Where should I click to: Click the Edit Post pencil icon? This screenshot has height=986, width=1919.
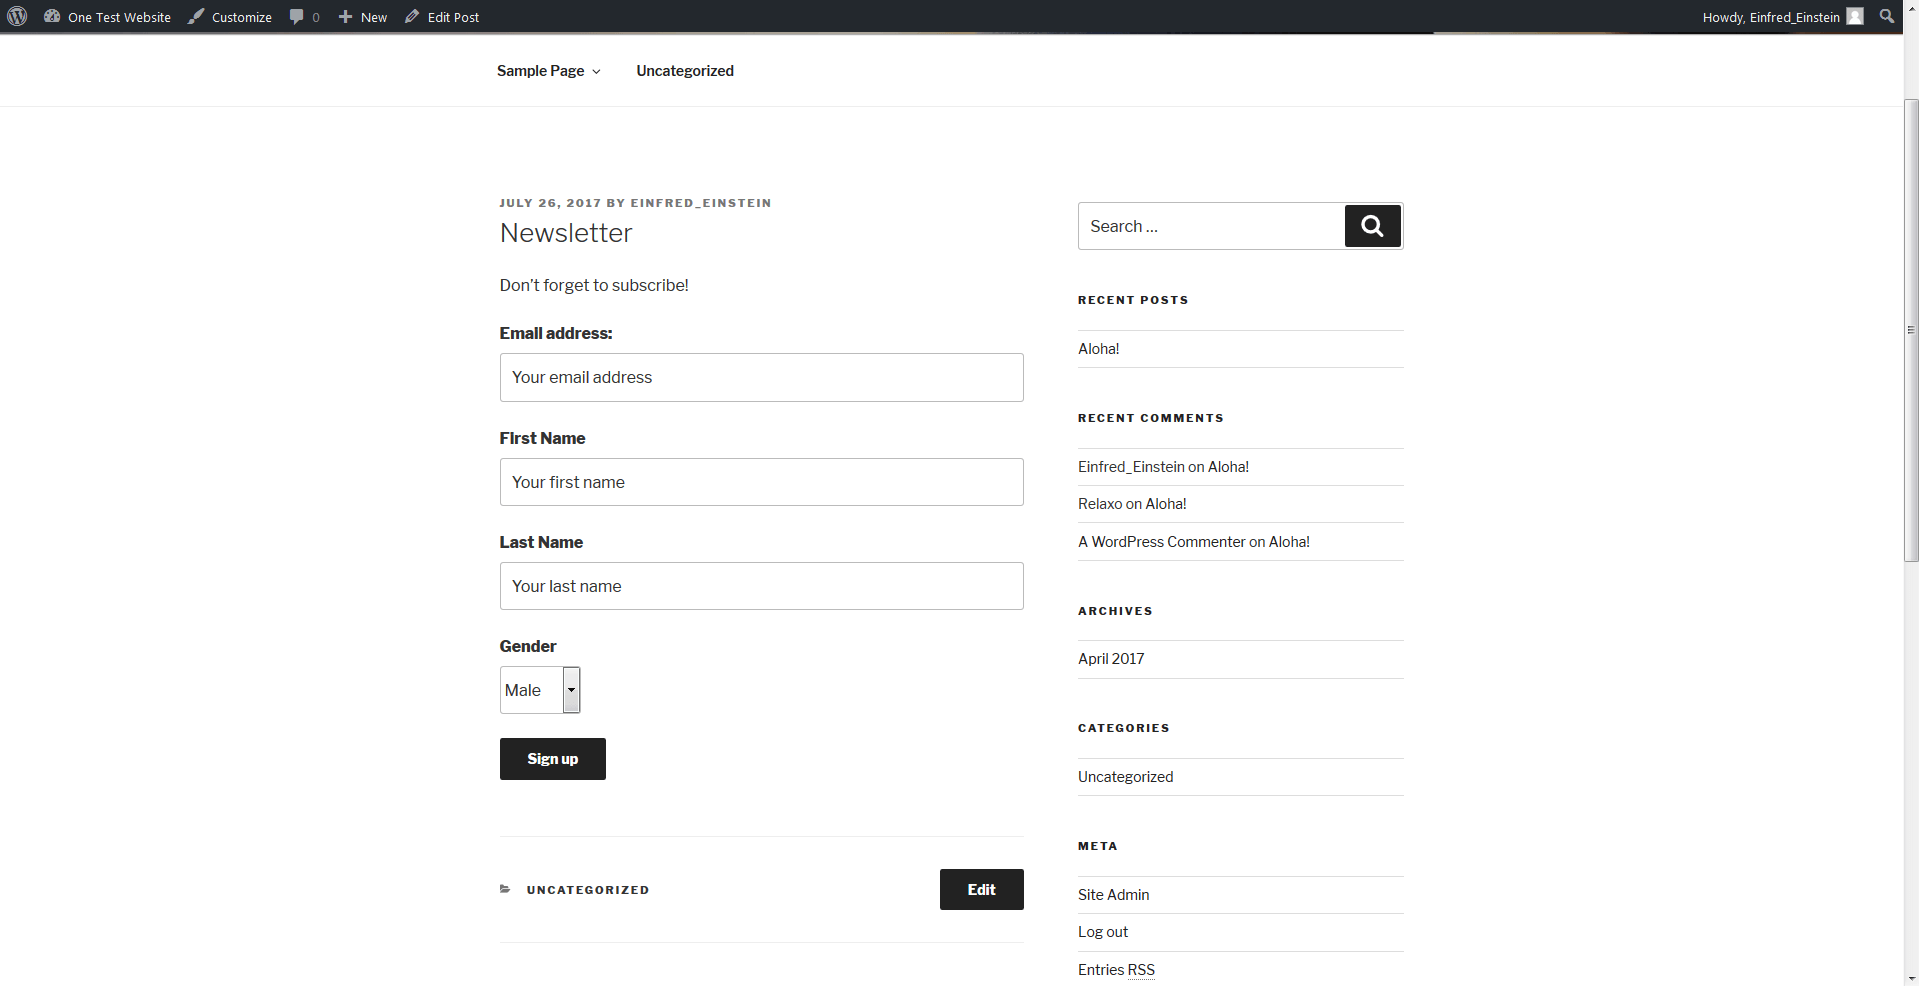[412, 17]
